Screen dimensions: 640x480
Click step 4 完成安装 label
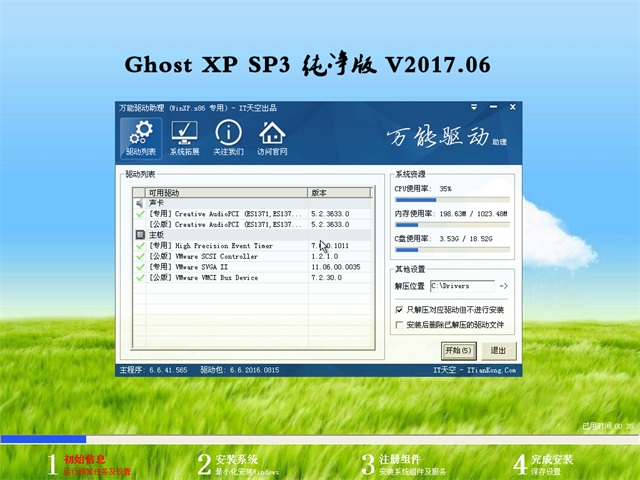click(x=552, y=459)
